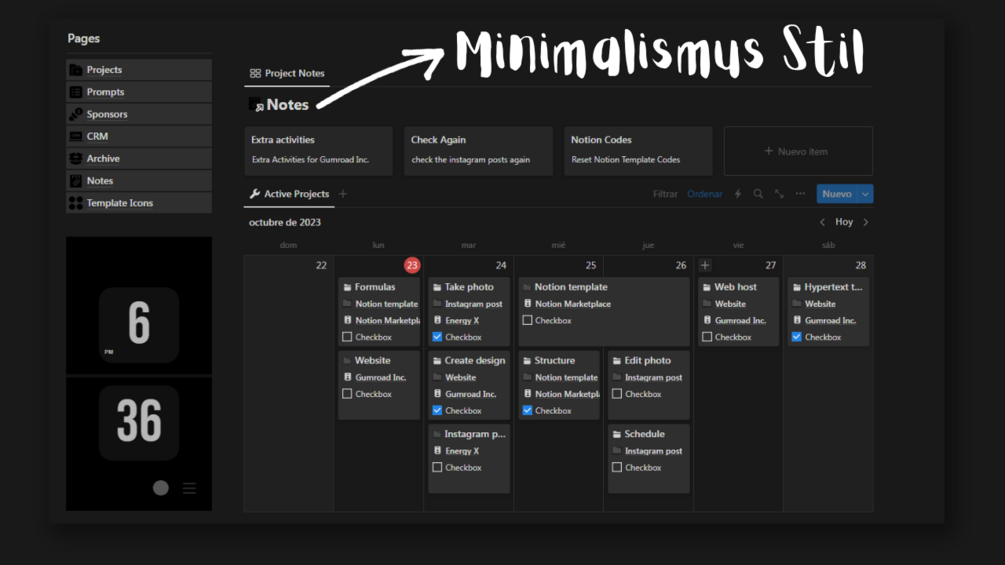Click the Filtrar button
The image size is (1005, 565).
[665, 194]
